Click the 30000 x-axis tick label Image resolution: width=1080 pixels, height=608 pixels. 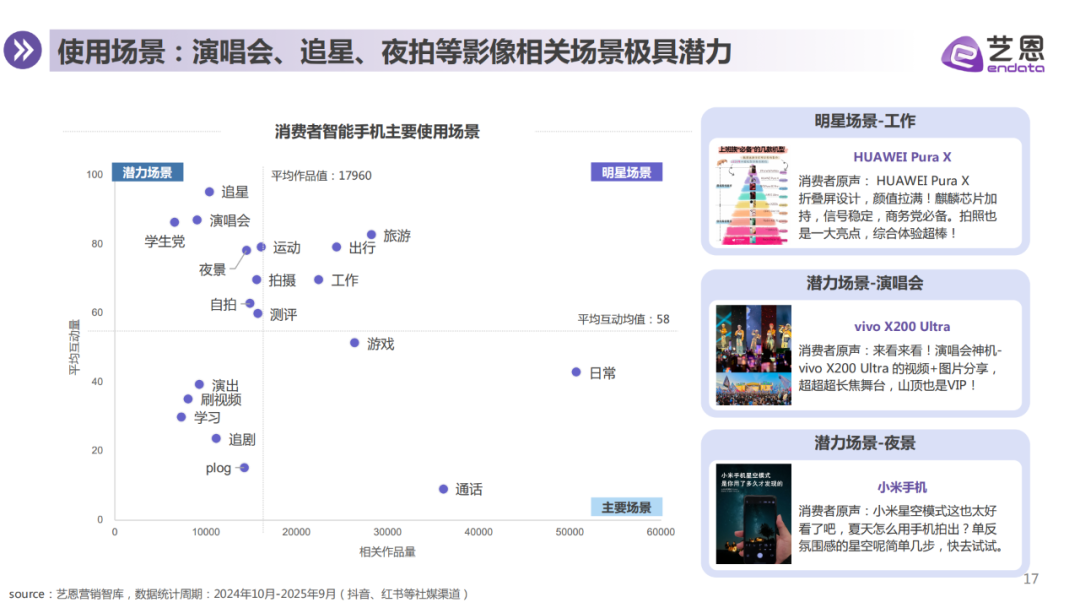tap(387, 532)
